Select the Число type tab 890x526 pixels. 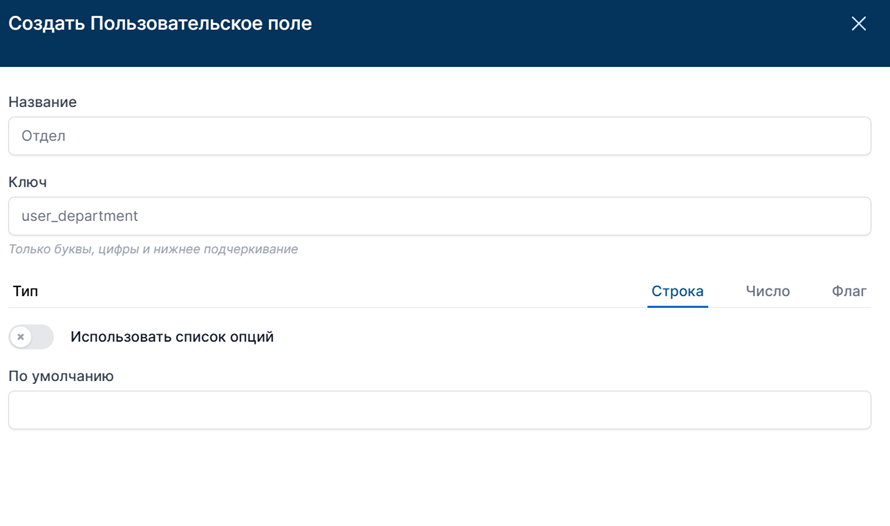pos(767,291)
